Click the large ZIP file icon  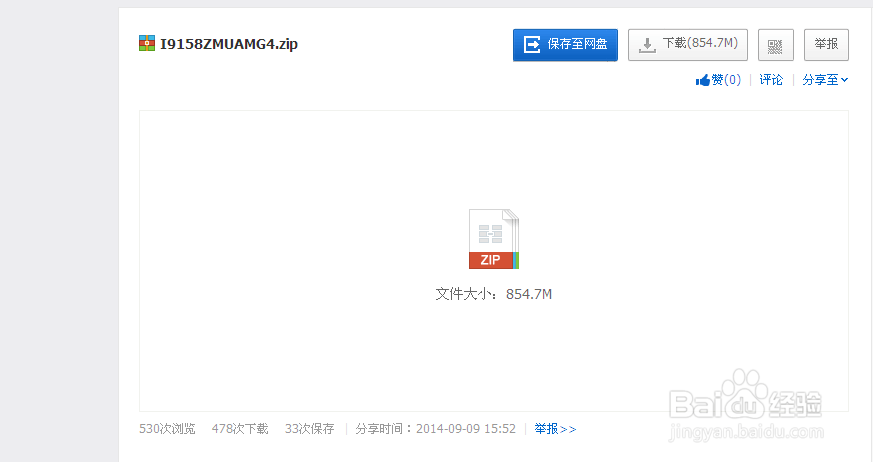(494, 239)
